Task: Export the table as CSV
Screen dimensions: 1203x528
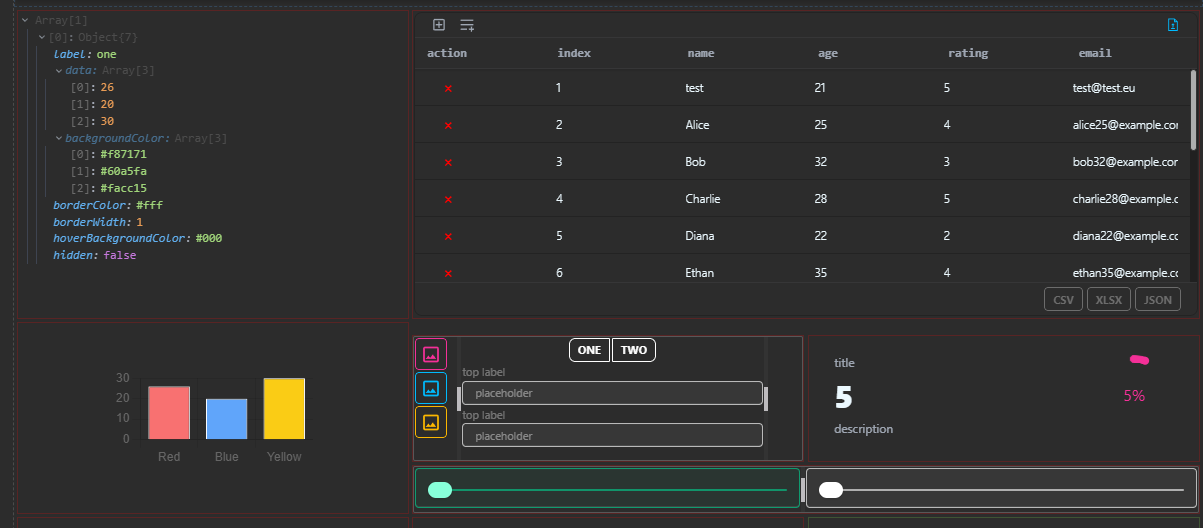Action: [x=1063, y=299]
